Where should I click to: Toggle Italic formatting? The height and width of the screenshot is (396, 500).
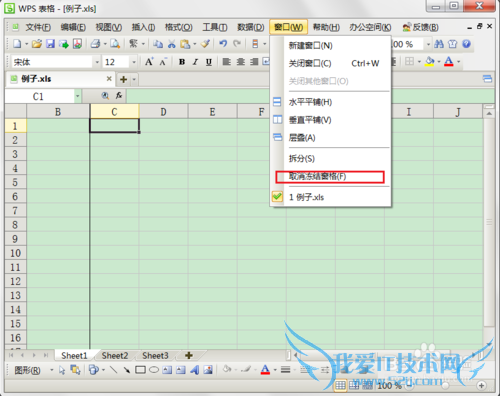pyautogui.click(x=195, y=62)
